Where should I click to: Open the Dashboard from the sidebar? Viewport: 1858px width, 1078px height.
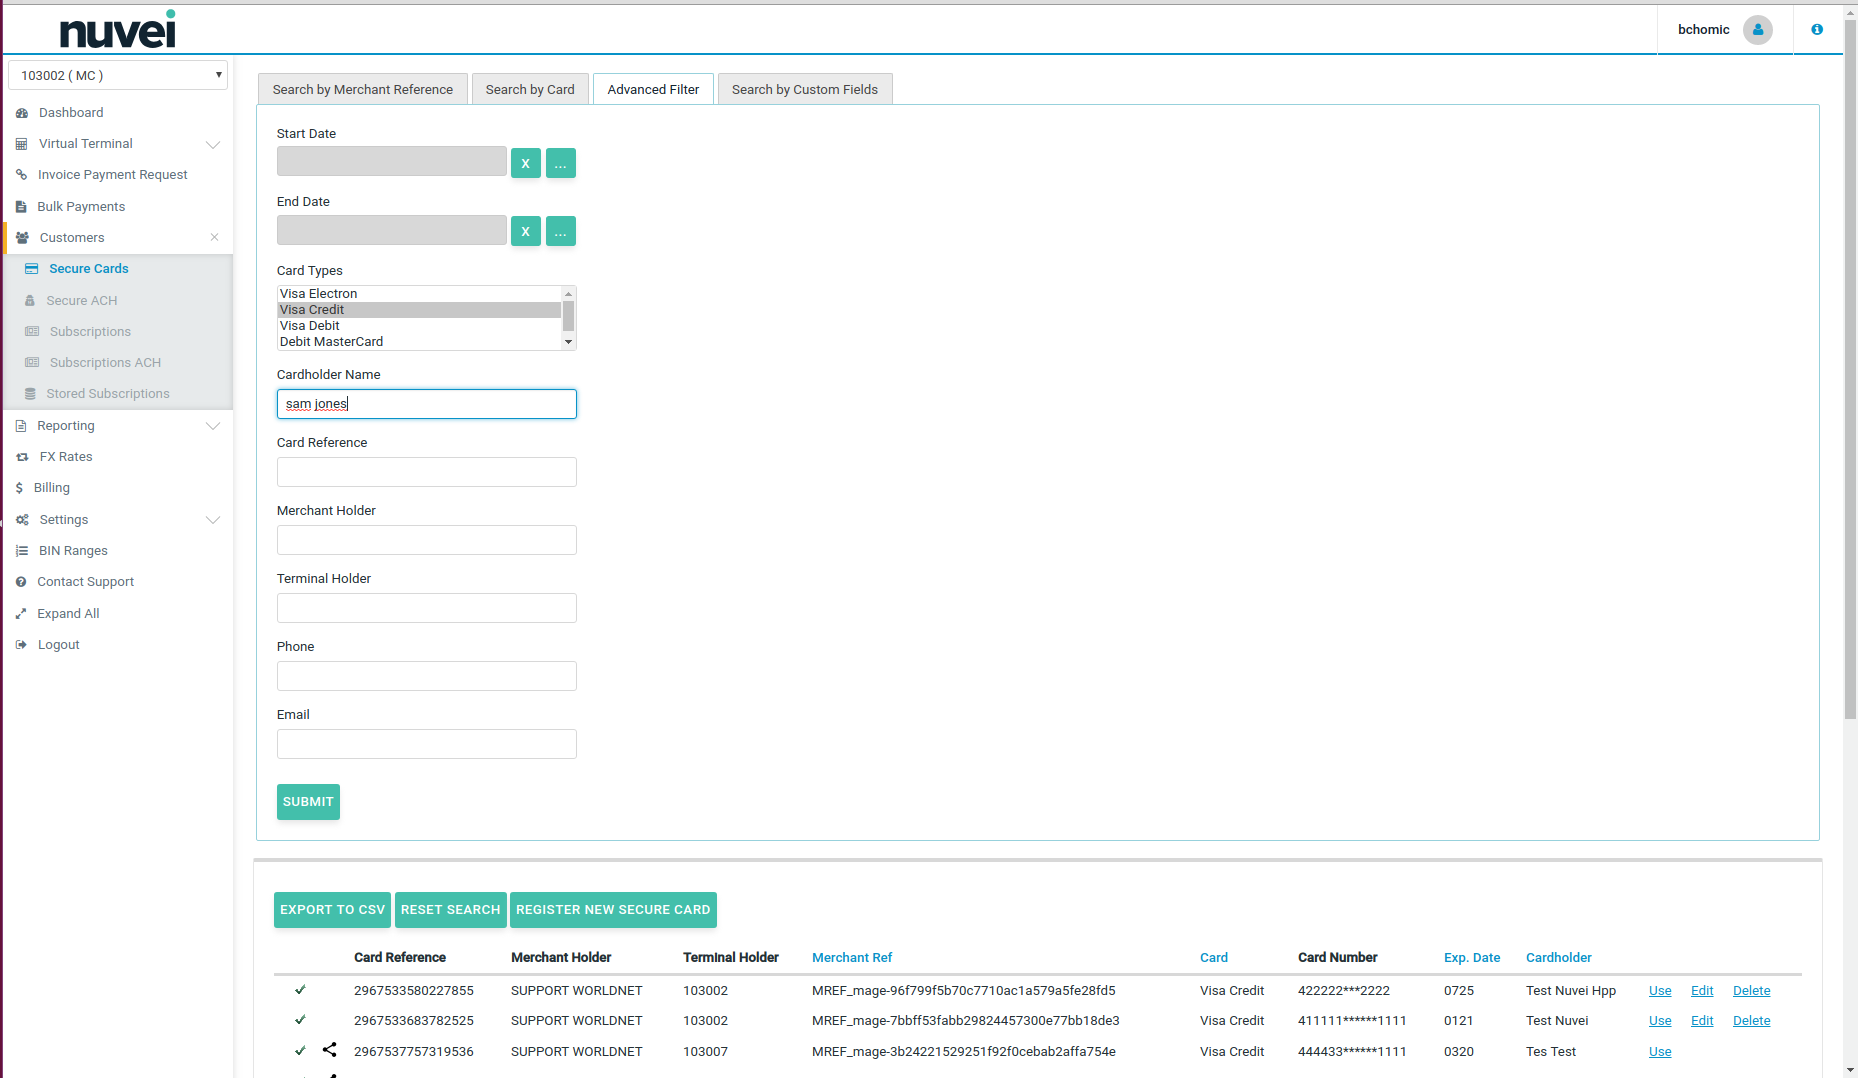coord(70,112)
